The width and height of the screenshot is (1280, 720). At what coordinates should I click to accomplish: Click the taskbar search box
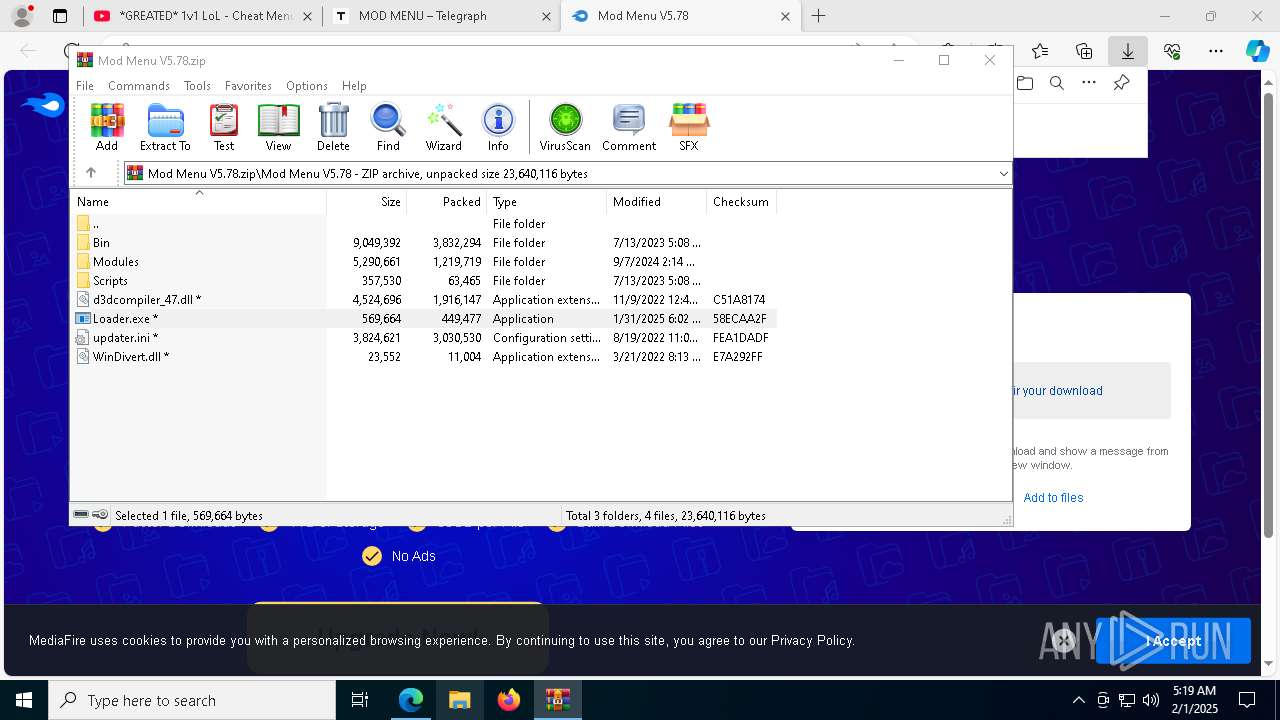[x=192, y=700]
